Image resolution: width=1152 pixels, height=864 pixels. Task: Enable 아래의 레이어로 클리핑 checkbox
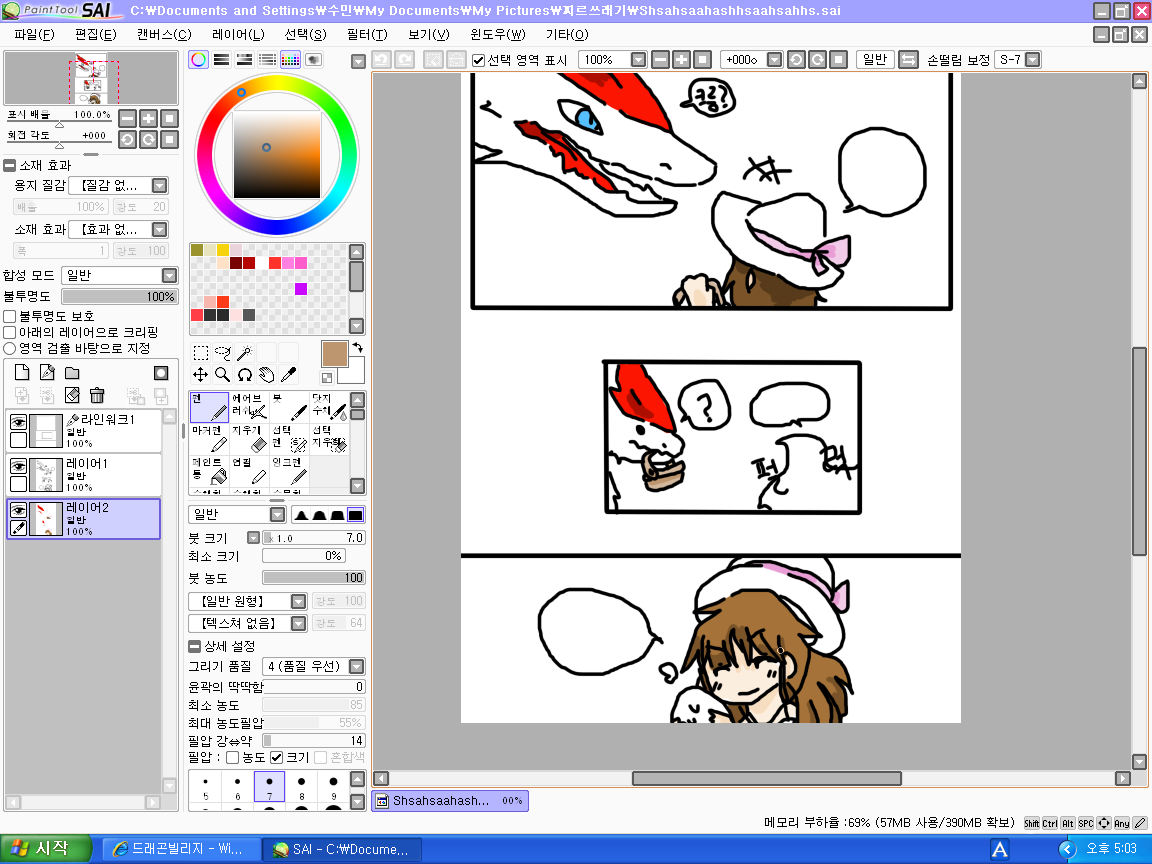[10, 332]
